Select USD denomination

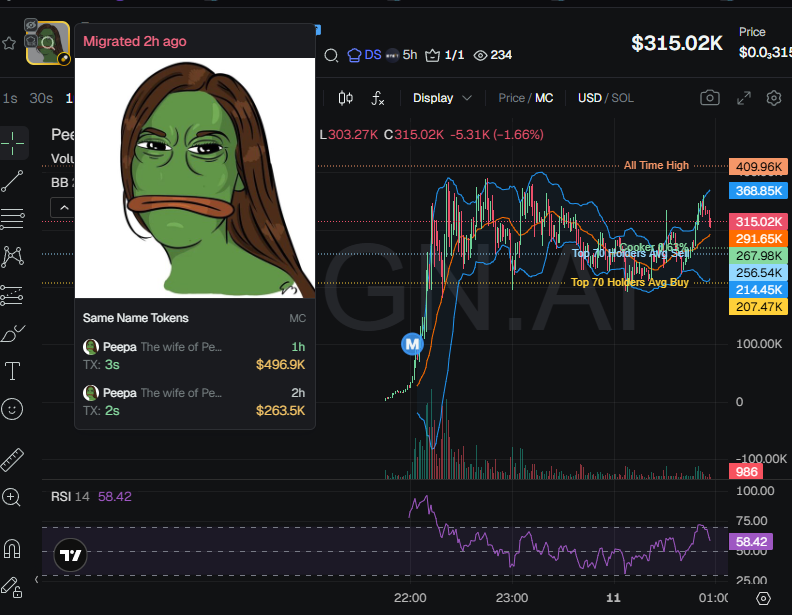click(x=589, y=98)
